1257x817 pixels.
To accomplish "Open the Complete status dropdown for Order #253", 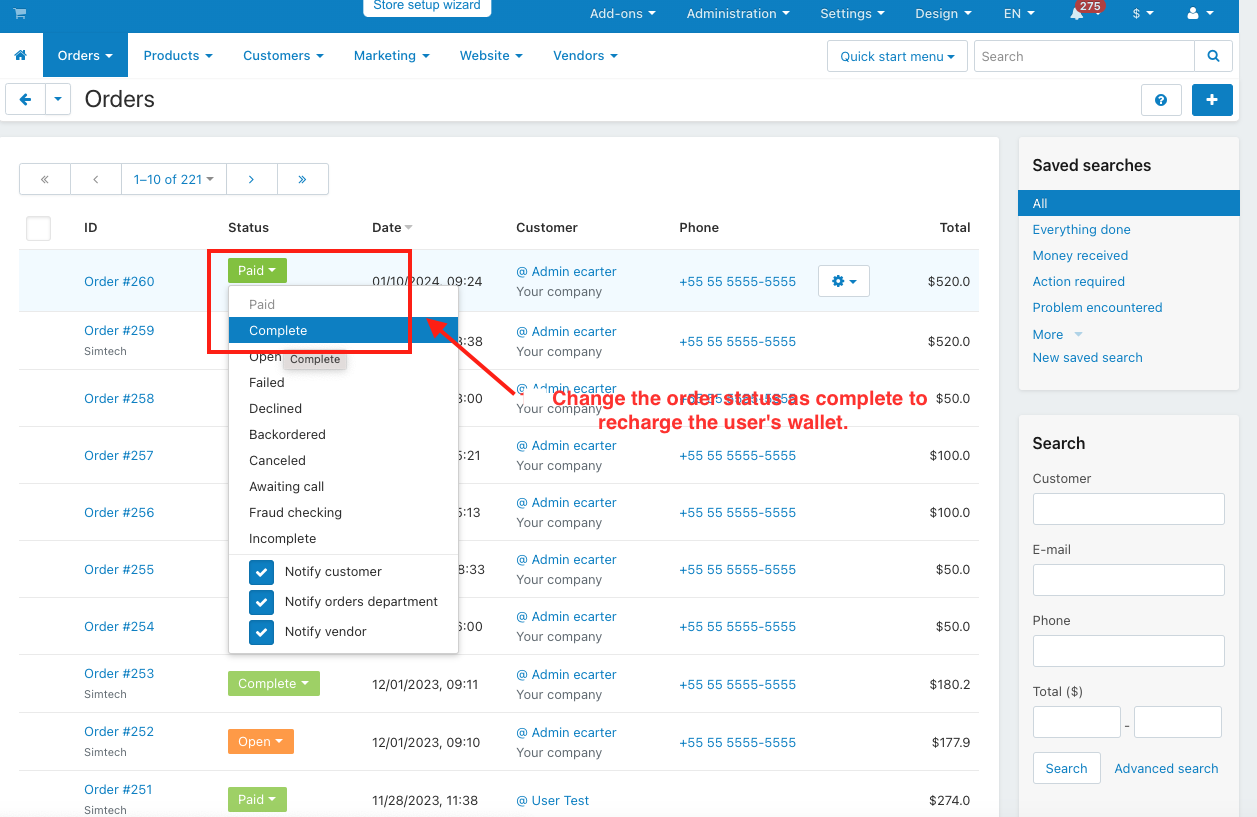I will coord(273,684).
